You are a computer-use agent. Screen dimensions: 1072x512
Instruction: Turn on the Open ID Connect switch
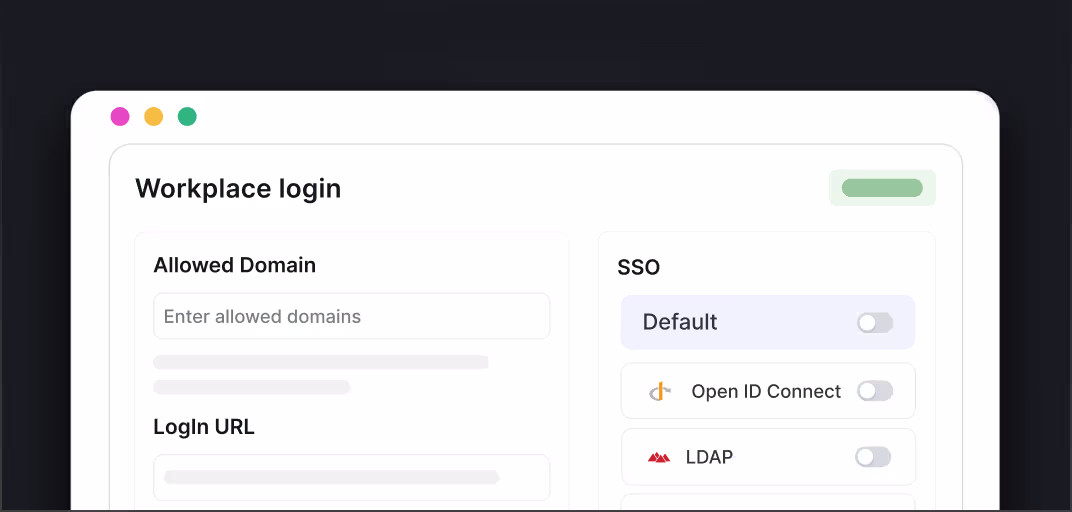point(874,391)
